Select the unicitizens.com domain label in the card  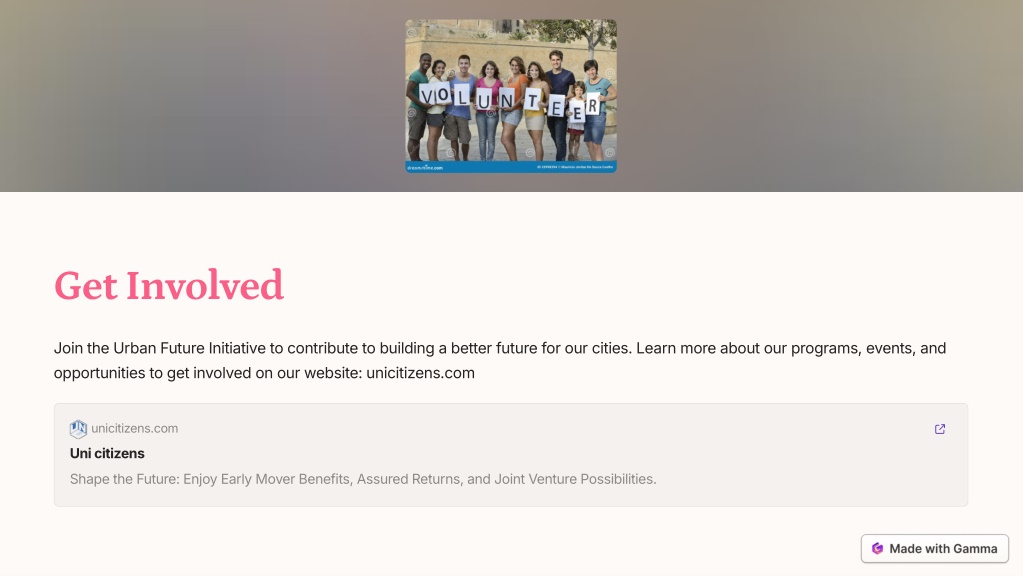click(134, 429)
